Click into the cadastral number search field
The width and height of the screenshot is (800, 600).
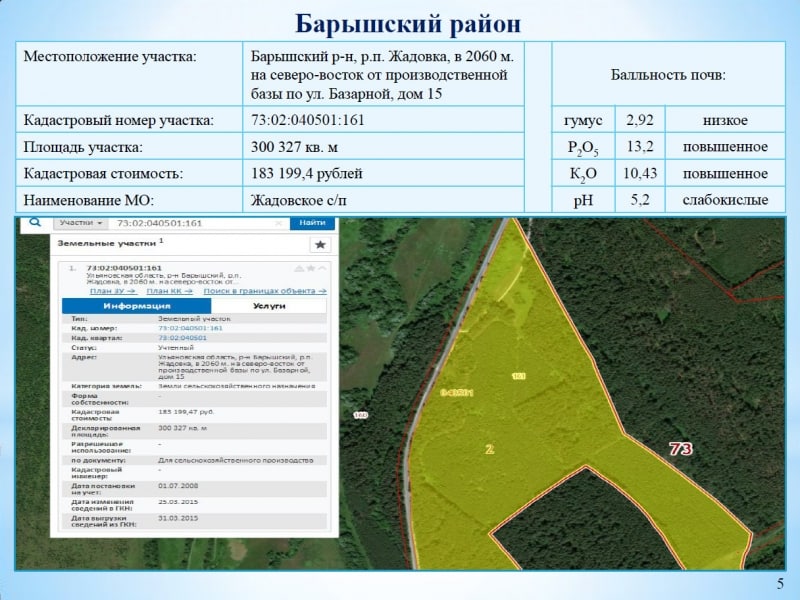coord(198,223)
